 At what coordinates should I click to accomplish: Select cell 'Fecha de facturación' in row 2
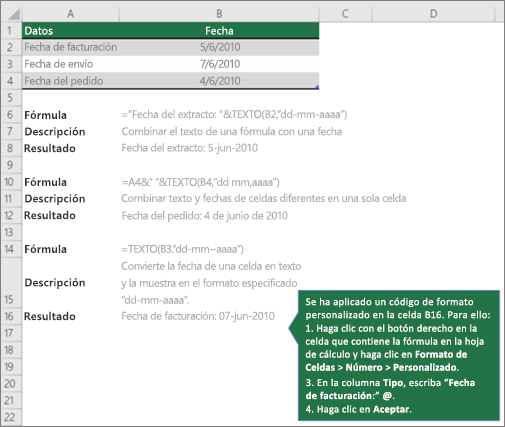point(71,47)
